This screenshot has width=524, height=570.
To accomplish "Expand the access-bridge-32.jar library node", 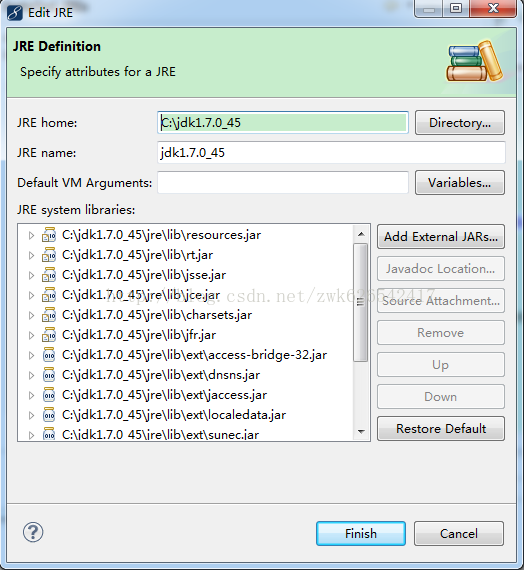I will [x=31, y=356].
